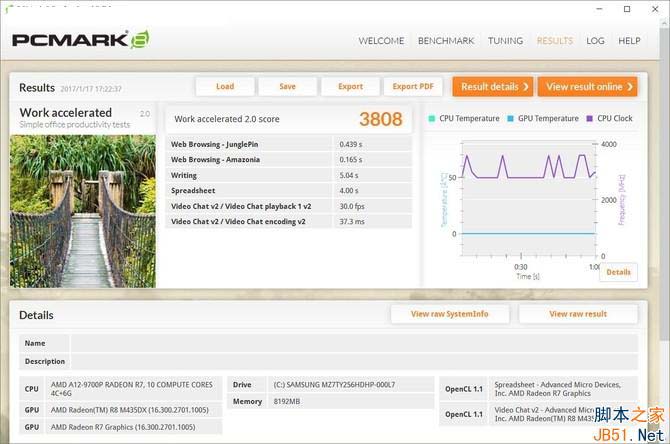Open the HELP tab

pyautogui.click(x=629, y=41)
